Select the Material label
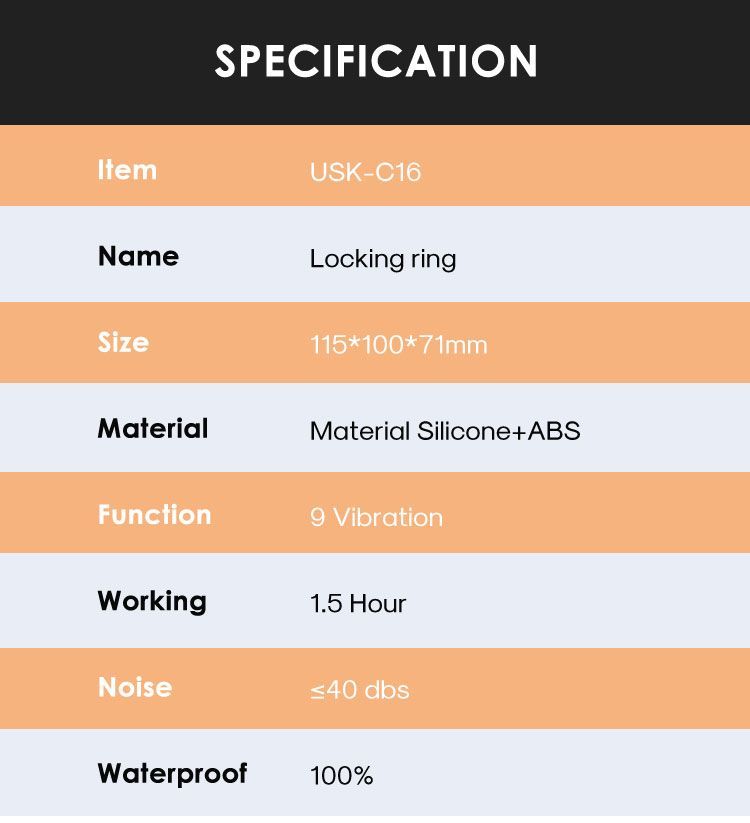This screenshot has width=750, height=823. tap(153, 428)
